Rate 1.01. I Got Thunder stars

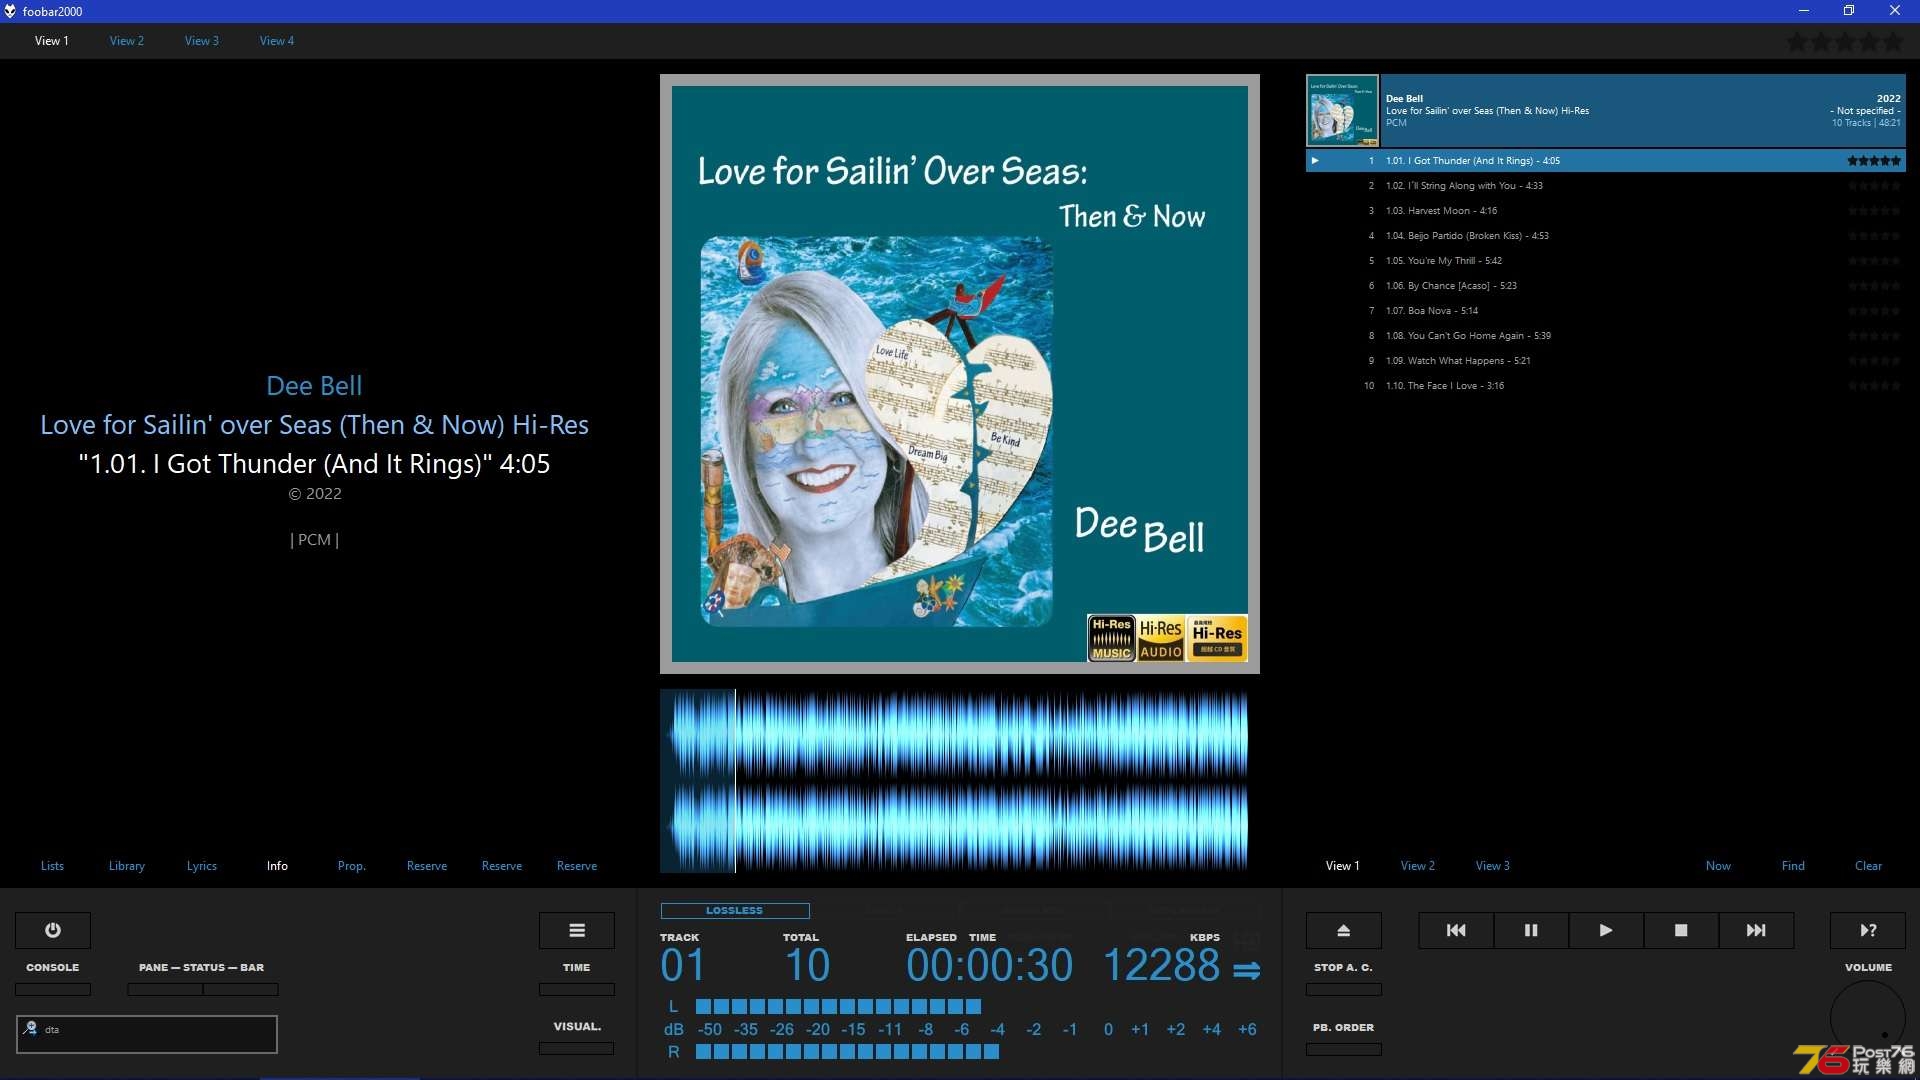click(x=1874, y=160)
